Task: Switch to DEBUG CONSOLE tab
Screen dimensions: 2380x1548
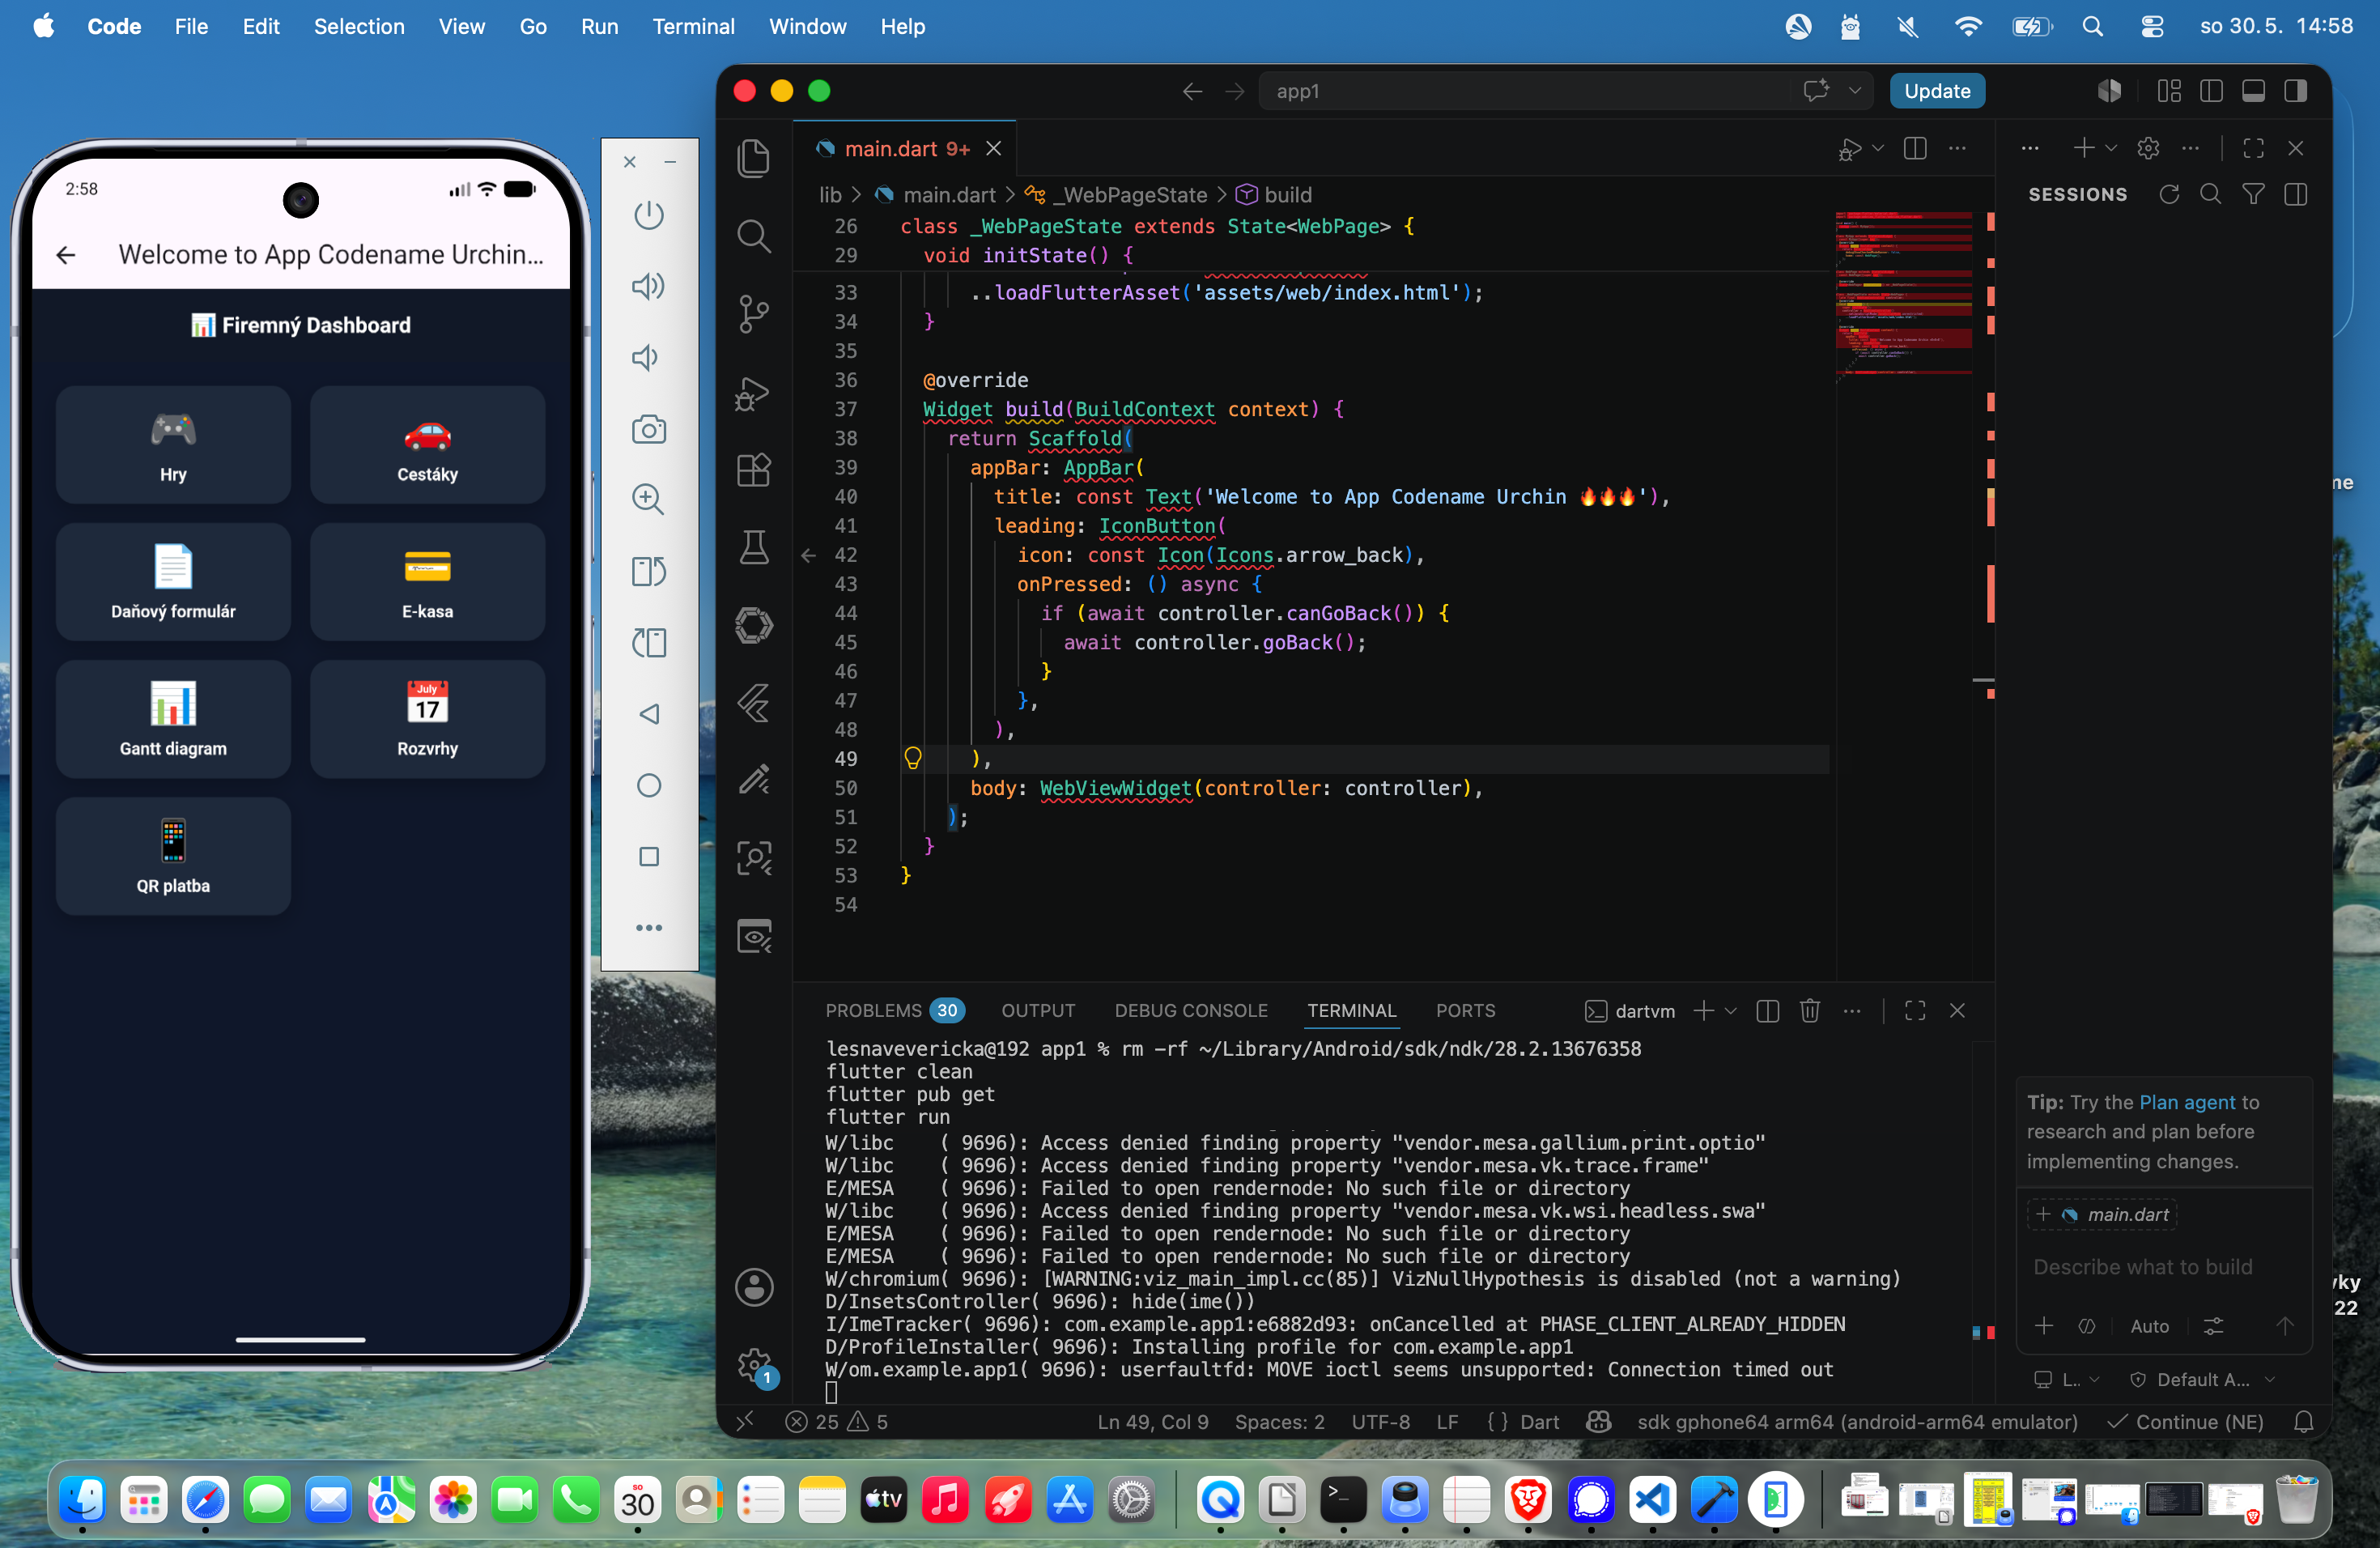Action: point(1191,1011)
